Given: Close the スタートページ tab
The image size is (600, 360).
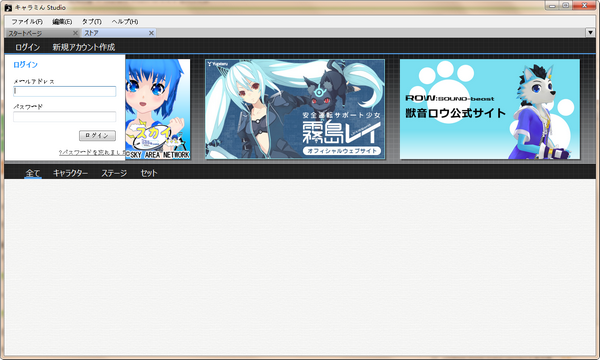Looking at the screenshot, I should (75, 33).
